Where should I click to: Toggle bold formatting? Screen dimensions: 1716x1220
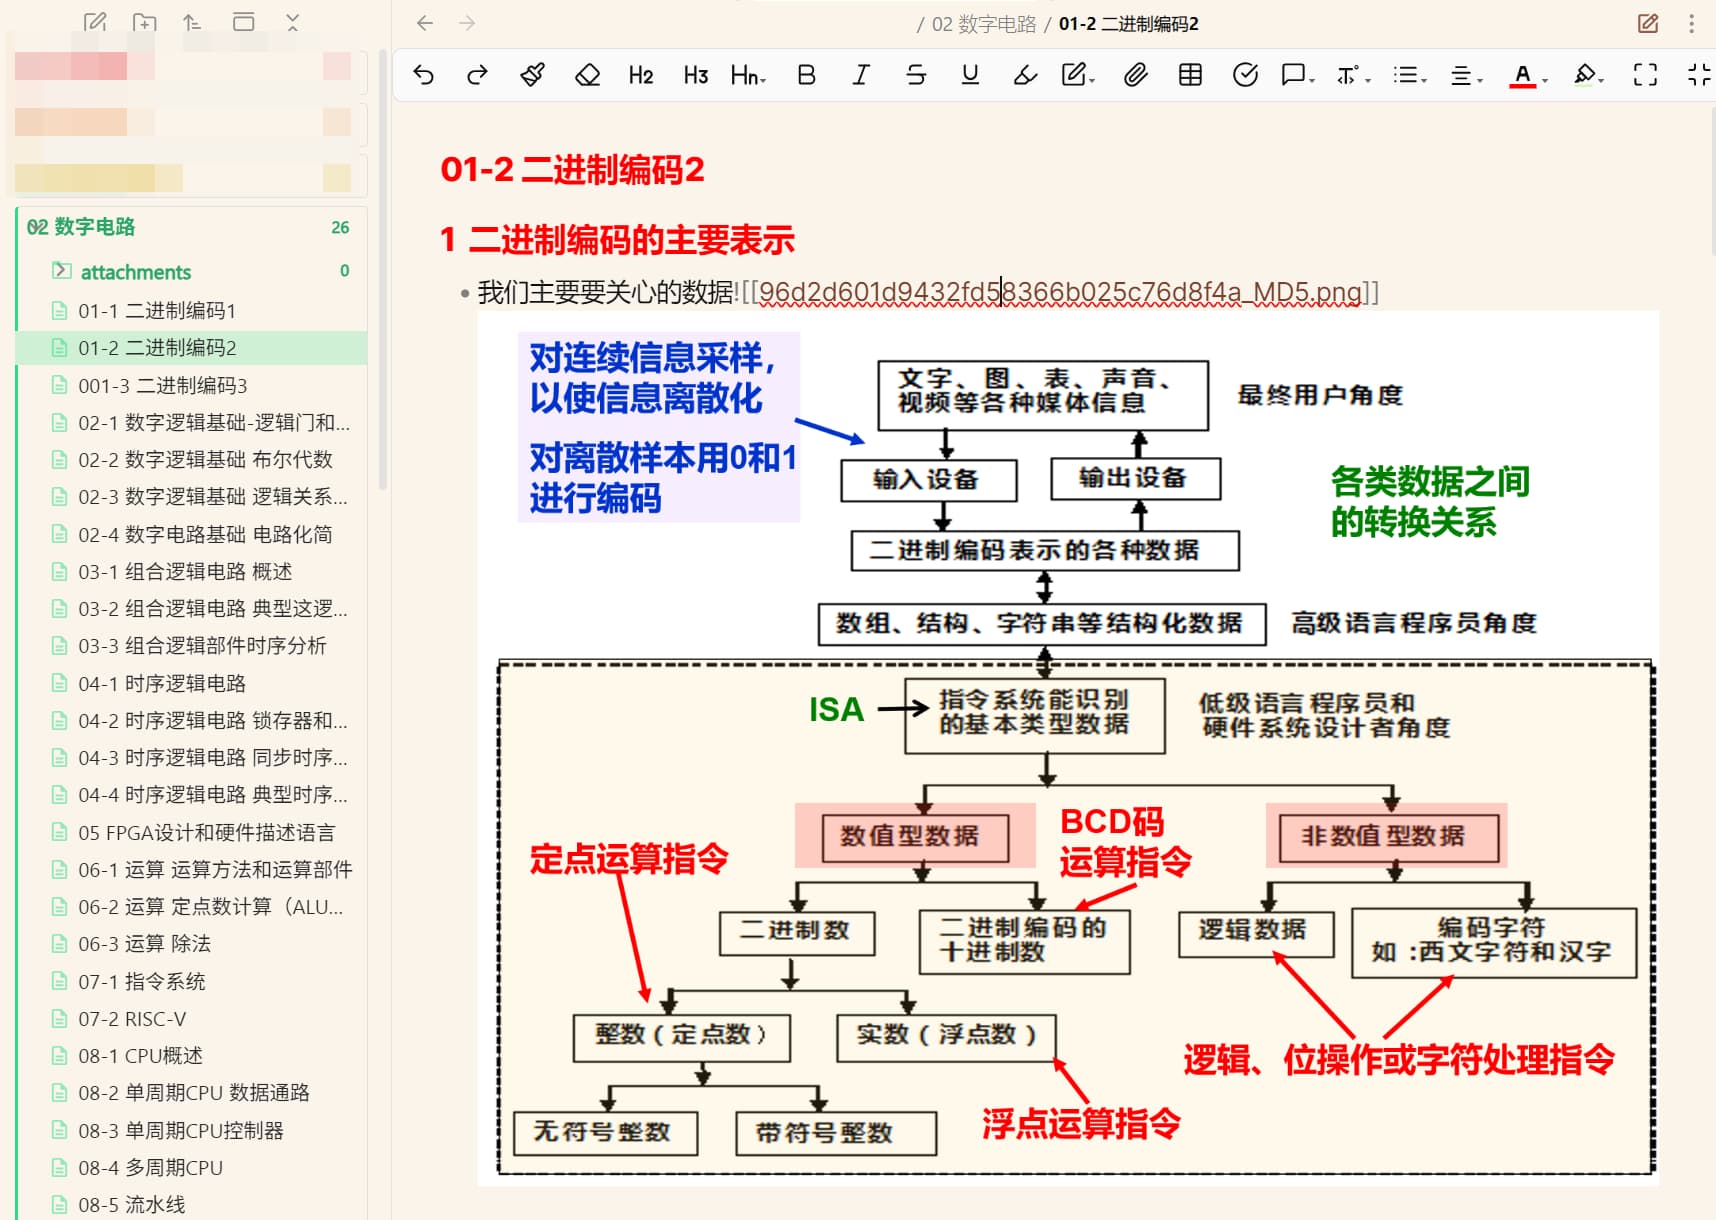tap(806, 75)
